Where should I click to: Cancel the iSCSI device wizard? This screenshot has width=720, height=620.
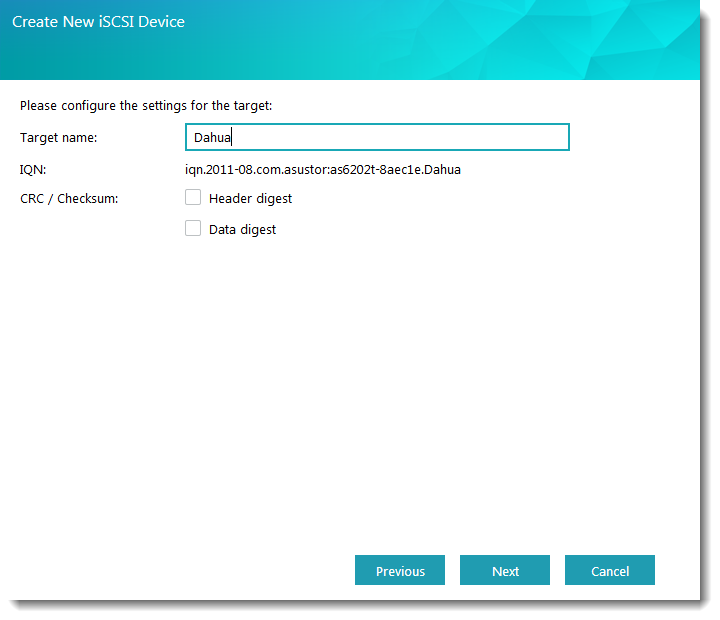click(x=610, y=570)
